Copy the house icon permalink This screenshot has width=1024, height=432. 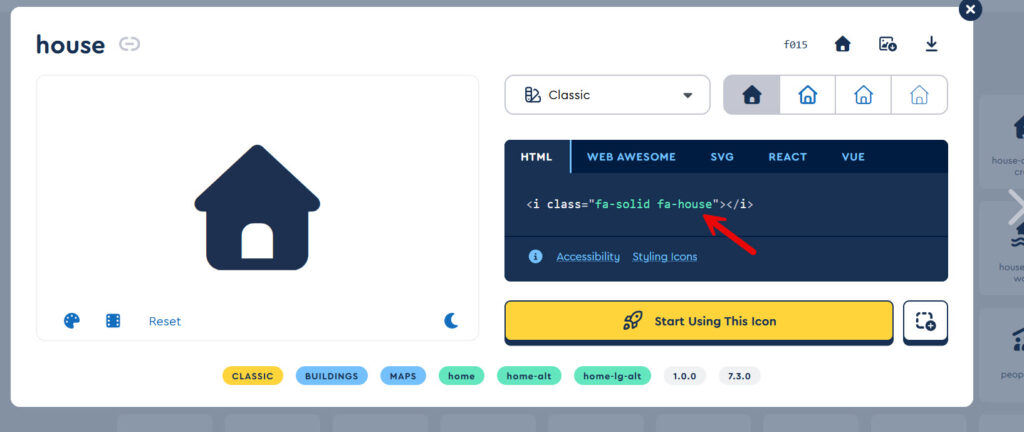(129, 44)
